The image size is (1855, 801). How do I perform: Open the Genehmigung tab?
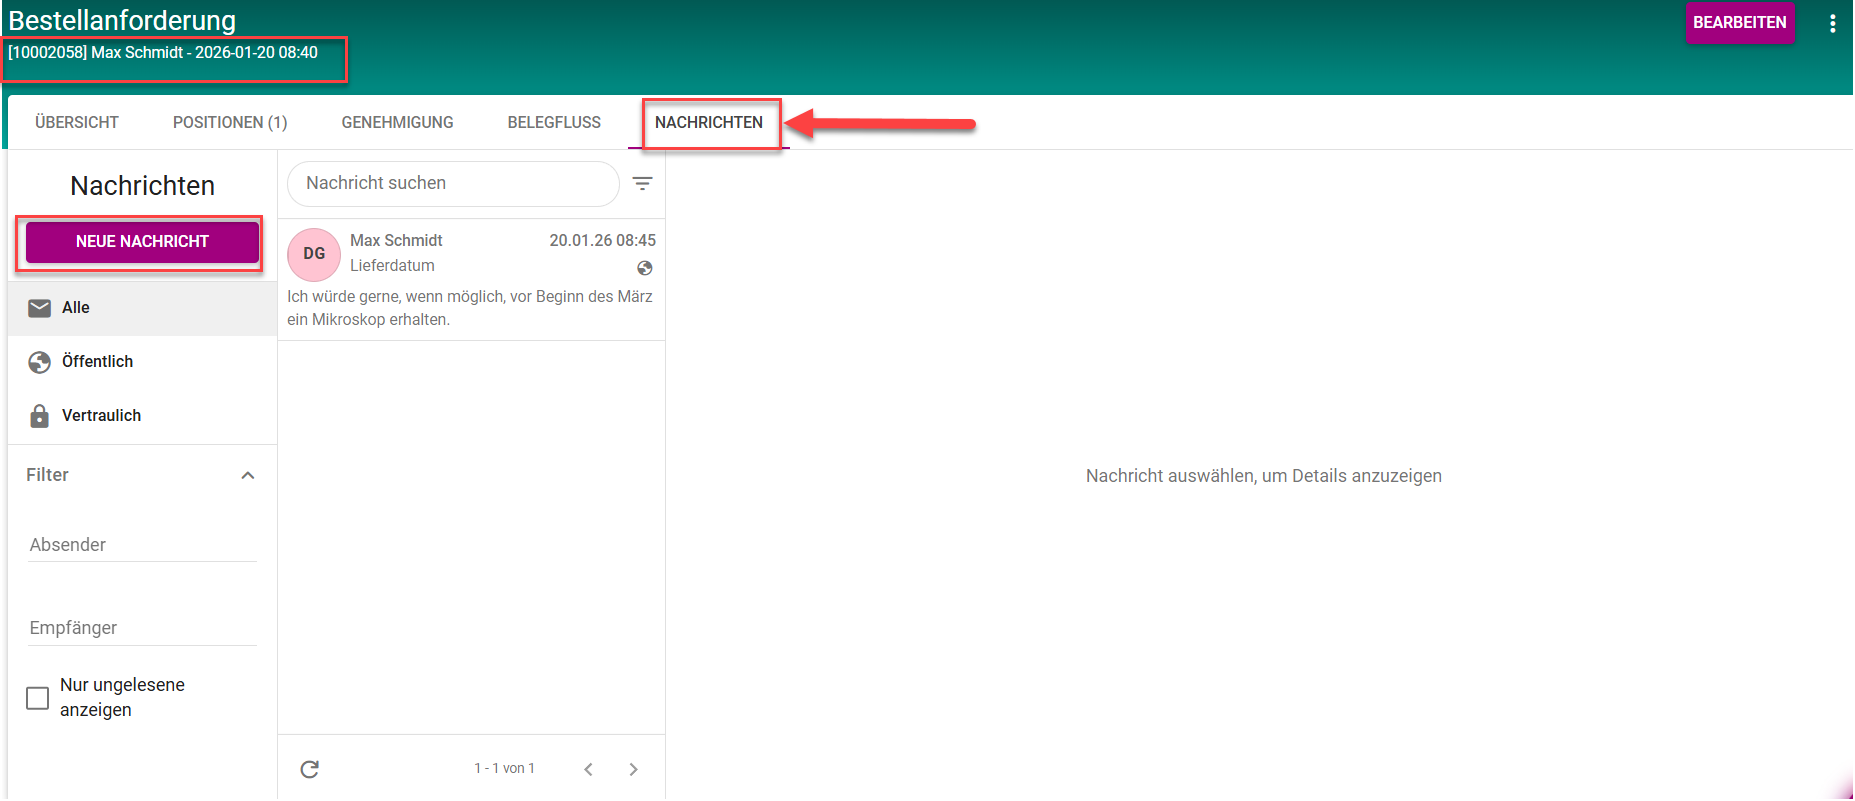(x=397, y=123)
